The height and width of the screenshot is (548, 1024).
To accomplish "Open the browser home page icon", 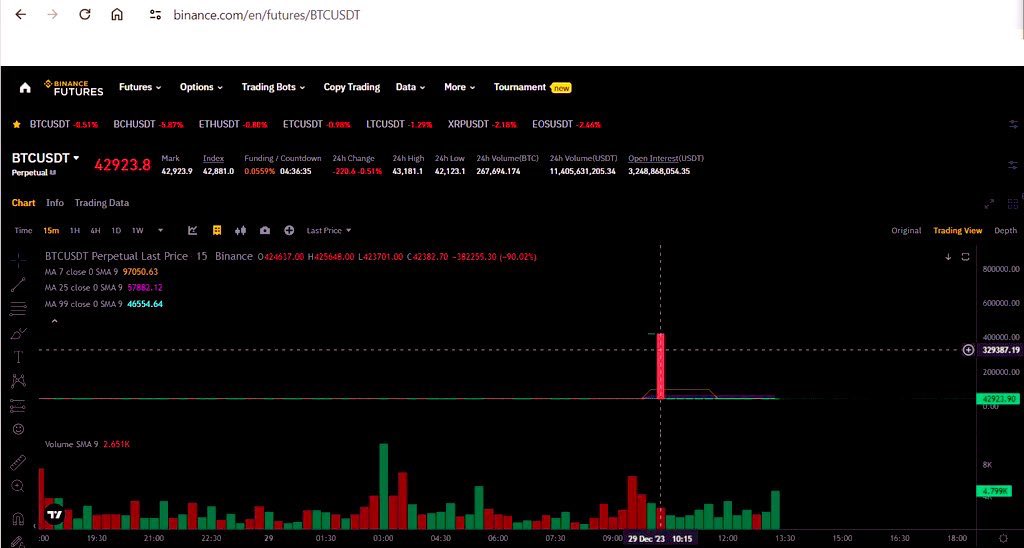I will pyautogui.click(x=117, y=14).
